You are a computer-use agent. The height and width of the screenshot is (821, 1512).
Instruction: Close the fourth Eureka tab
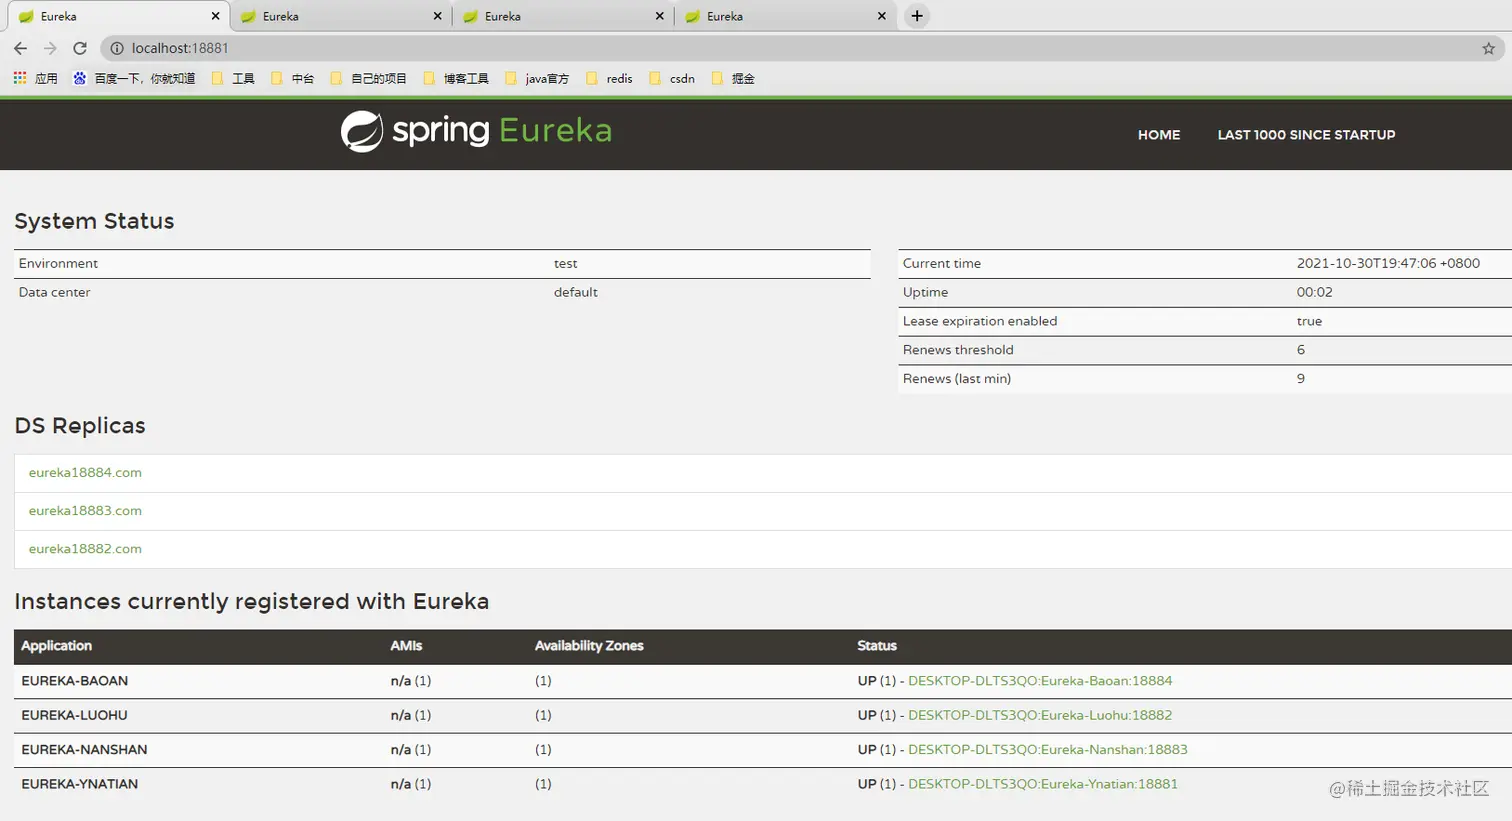point(881,16)
